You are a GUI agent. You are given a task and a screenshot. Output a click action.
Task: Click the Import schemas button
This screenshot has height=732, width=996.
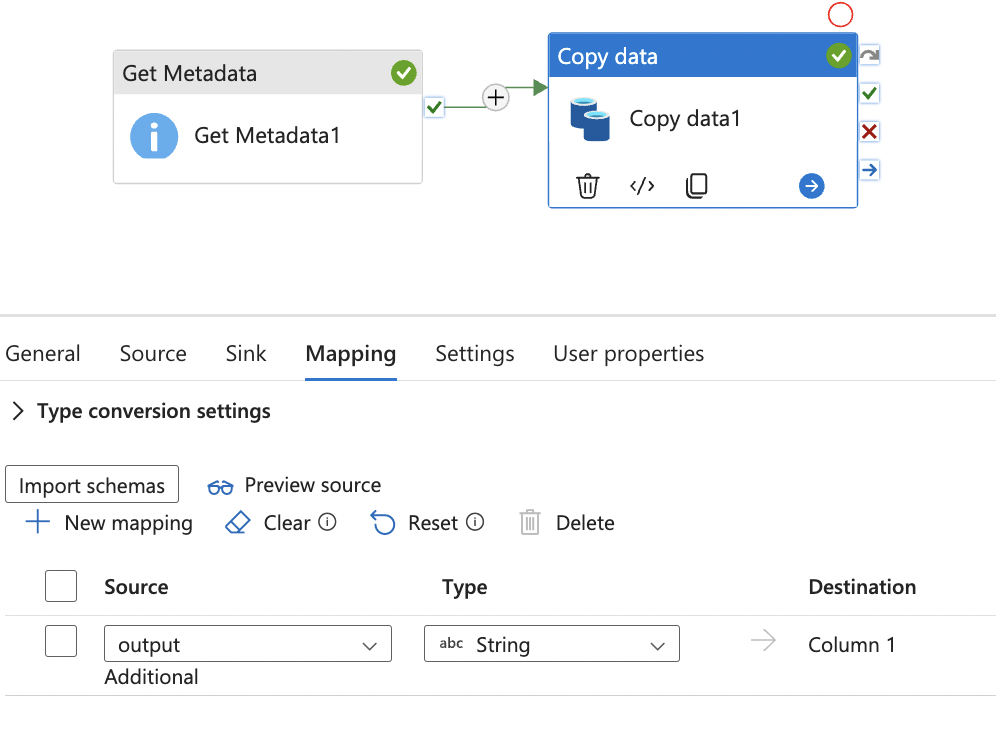click(92, 486)
